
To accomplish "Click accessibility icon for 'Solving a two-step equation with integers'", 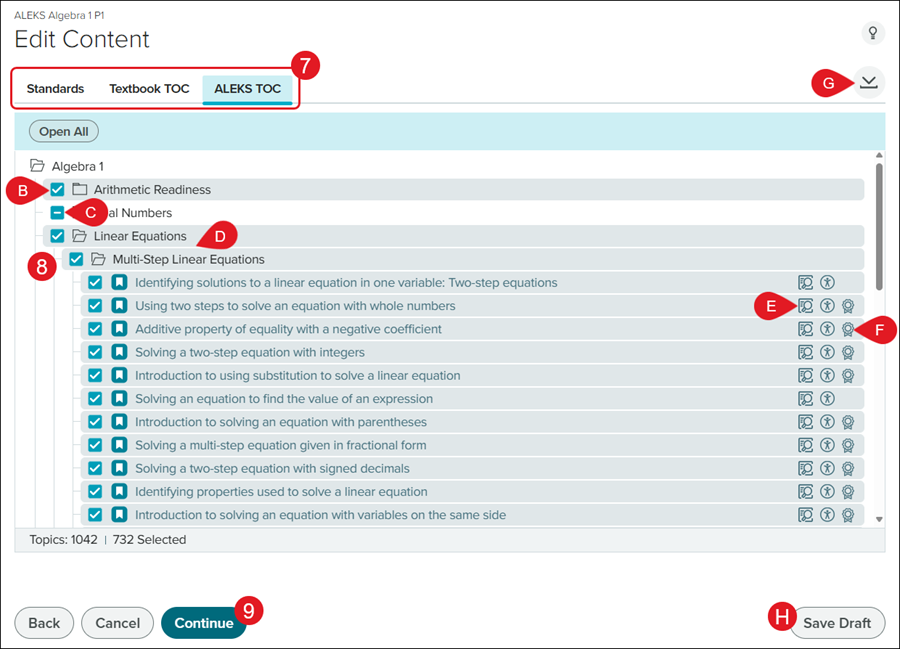I will tap(827, 352).
